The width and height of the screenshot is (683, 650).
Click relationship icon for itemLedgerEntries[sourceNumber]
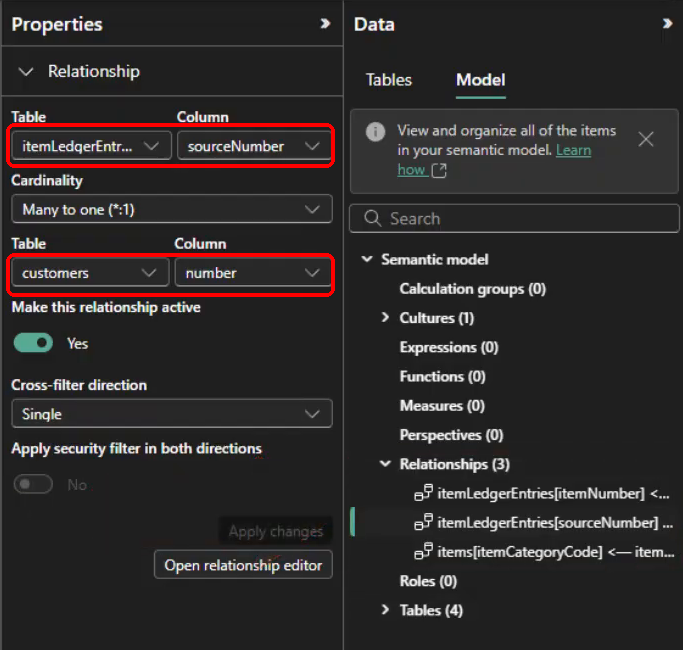(x=423, y=522)
